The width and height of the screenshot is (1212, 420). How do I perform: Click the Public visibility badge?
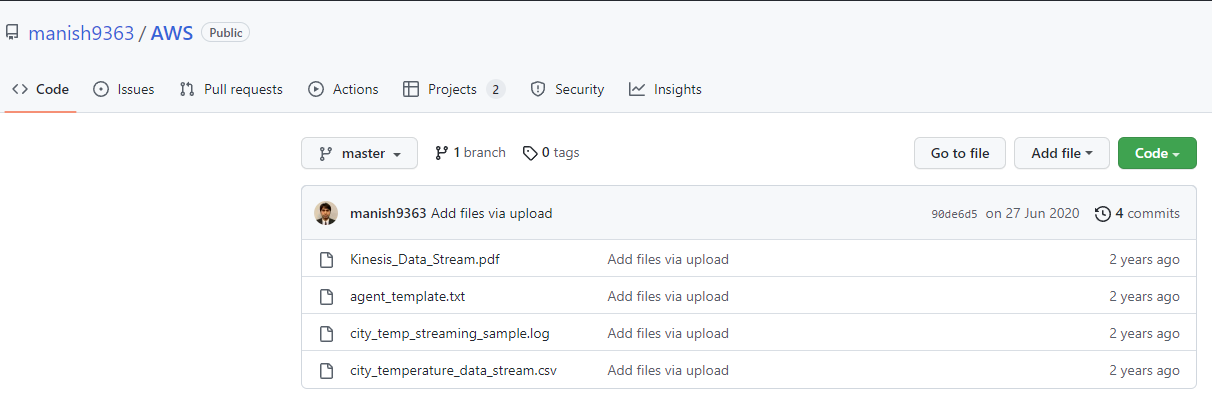click(x=226, y=33)
